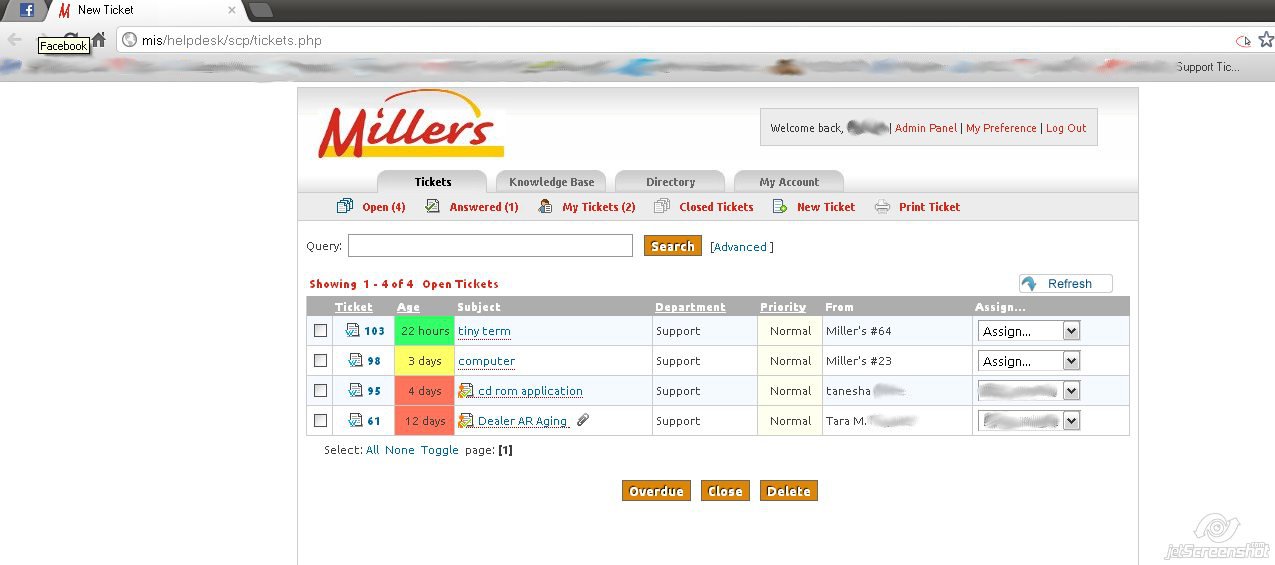The width and height of the screenshot is (1275, 565).
Task: Sort by the Department column header
Action: (690, 307)
